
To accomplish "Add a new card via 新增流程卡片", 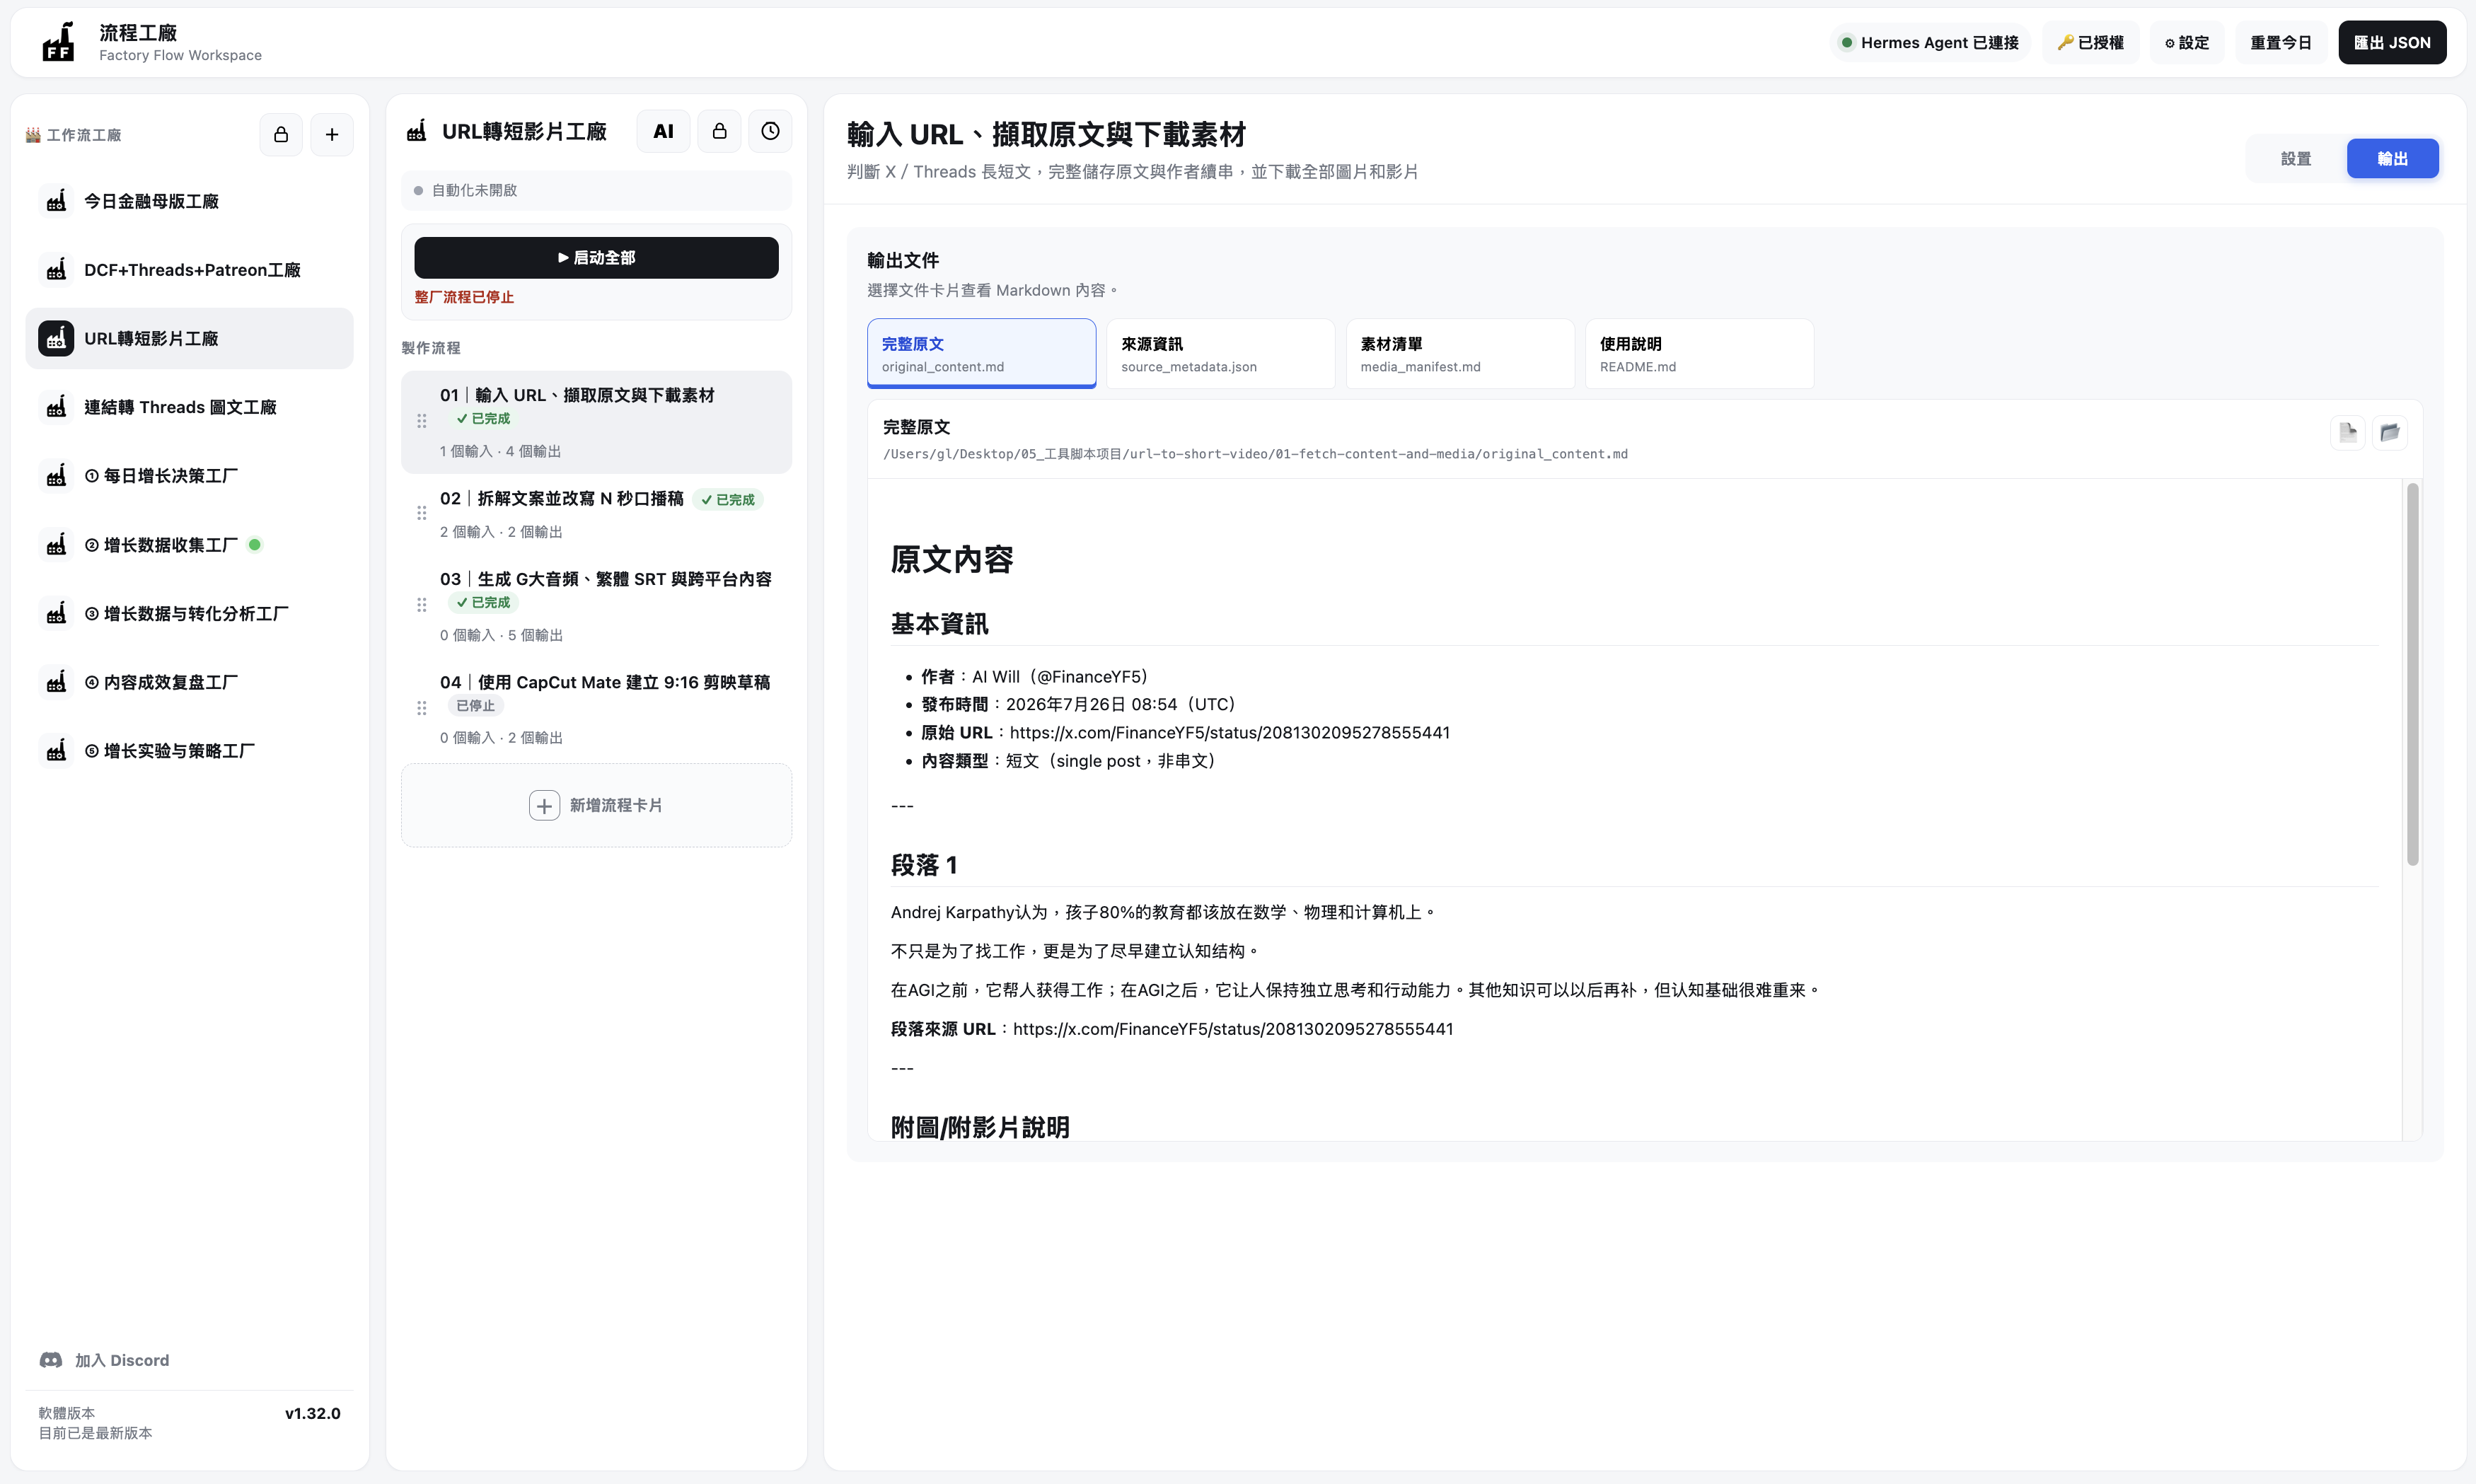I will click(596, 806).
